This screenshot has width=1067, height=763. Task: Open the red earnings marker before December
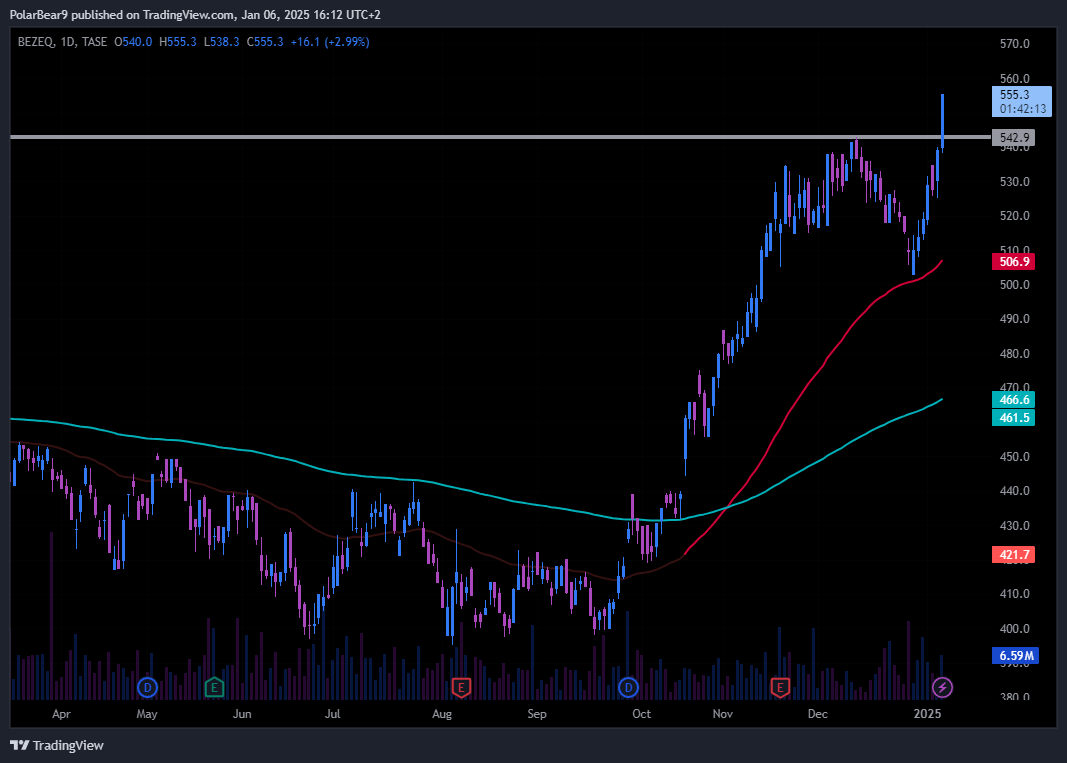tap(781, 687)
